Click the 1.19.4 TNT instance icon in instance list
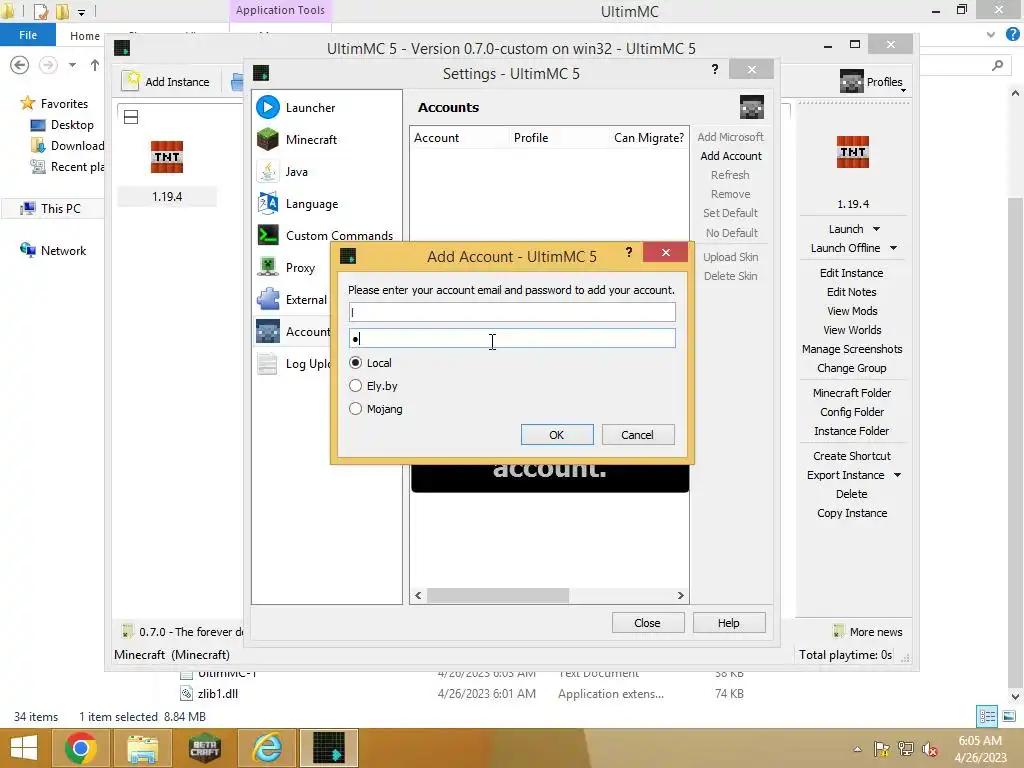The width and height of the screenshot is (1024, 768). click(x=167, y=157)
